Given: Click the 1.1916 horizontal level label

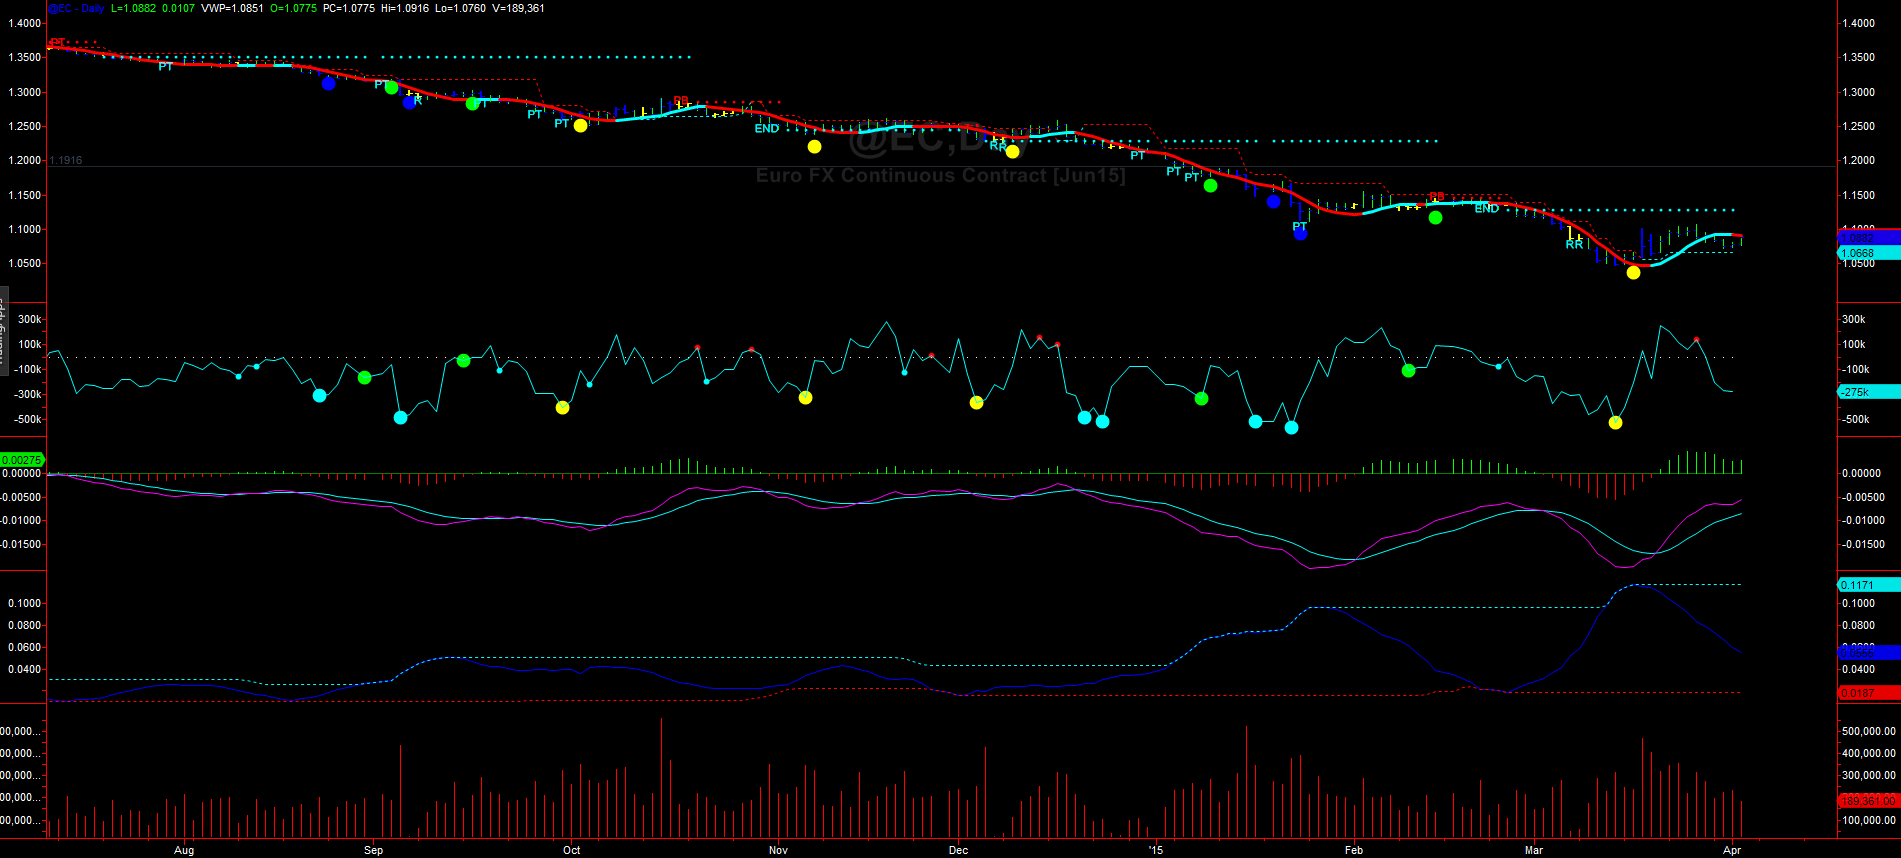Looking at the screenshot, I should [x=66, y=160].
